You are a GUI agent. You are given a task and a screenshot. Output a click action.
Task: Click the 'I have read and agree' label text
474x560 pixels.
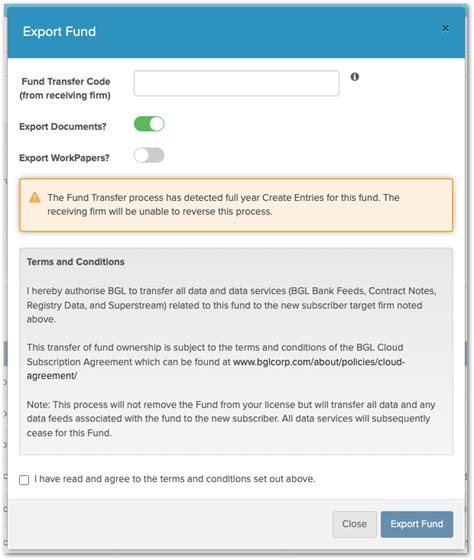pyautogui.click(x=175, y=479)
